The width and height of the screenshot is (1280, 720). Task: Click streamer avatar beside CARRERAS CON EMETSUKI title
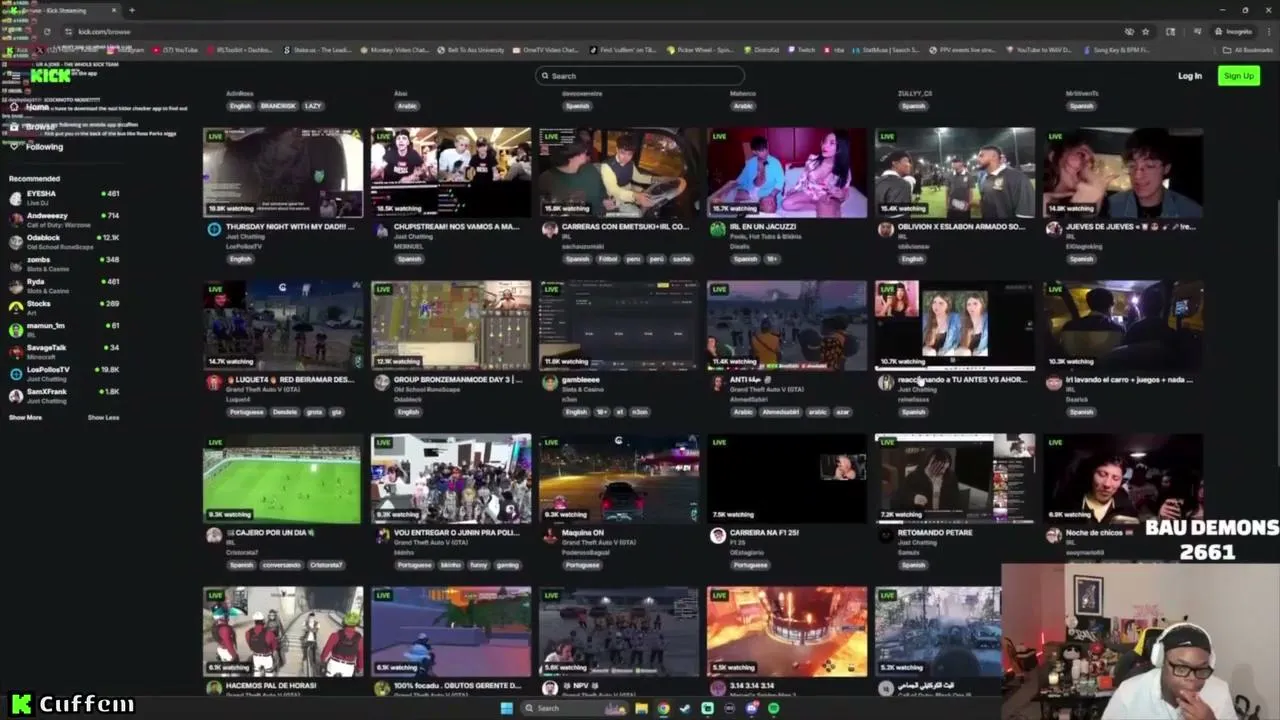click(549, 229)
